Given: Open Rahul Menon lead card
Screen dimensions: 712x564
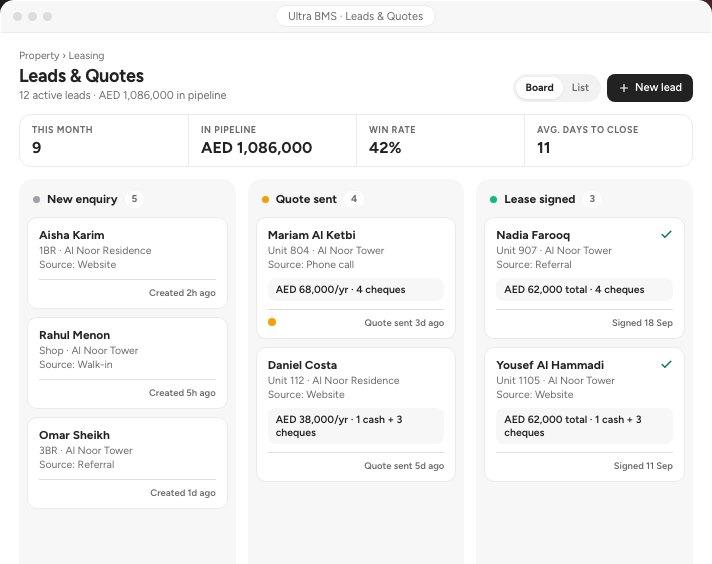Looking at the screenshot, I should [128, 363].
